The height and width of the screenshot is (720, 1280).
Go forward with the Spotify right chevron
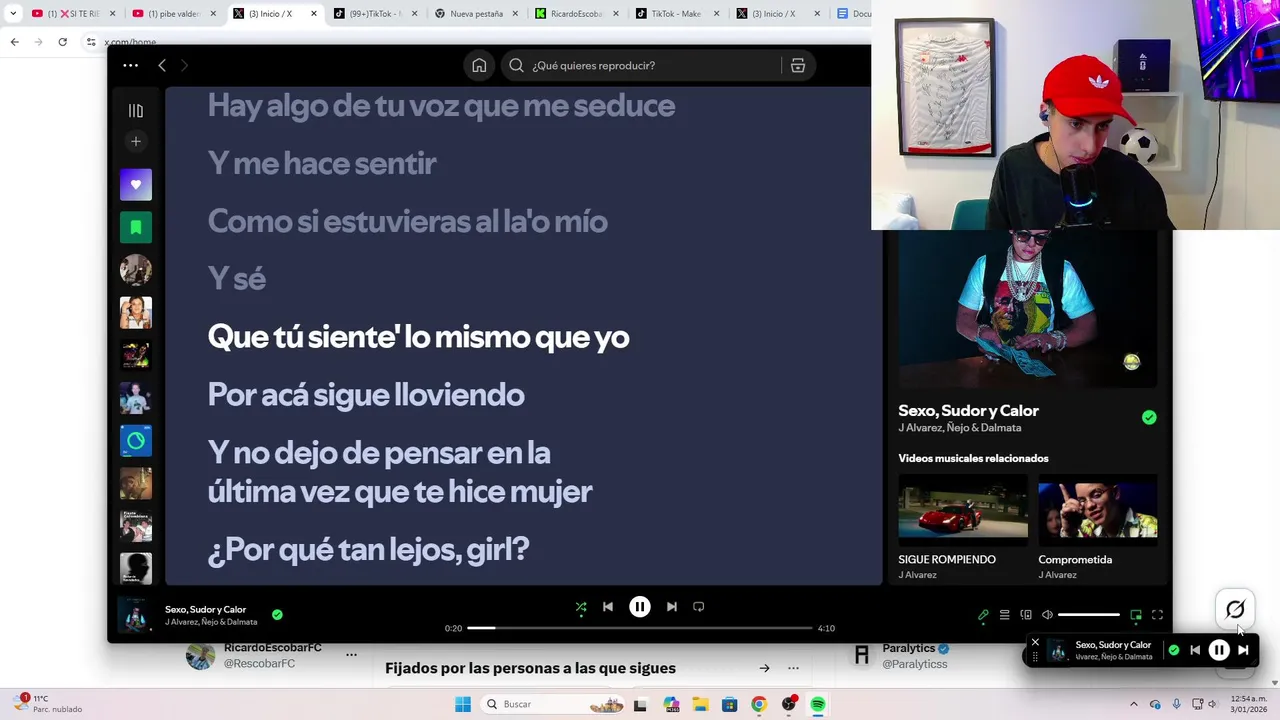point(184,65)
